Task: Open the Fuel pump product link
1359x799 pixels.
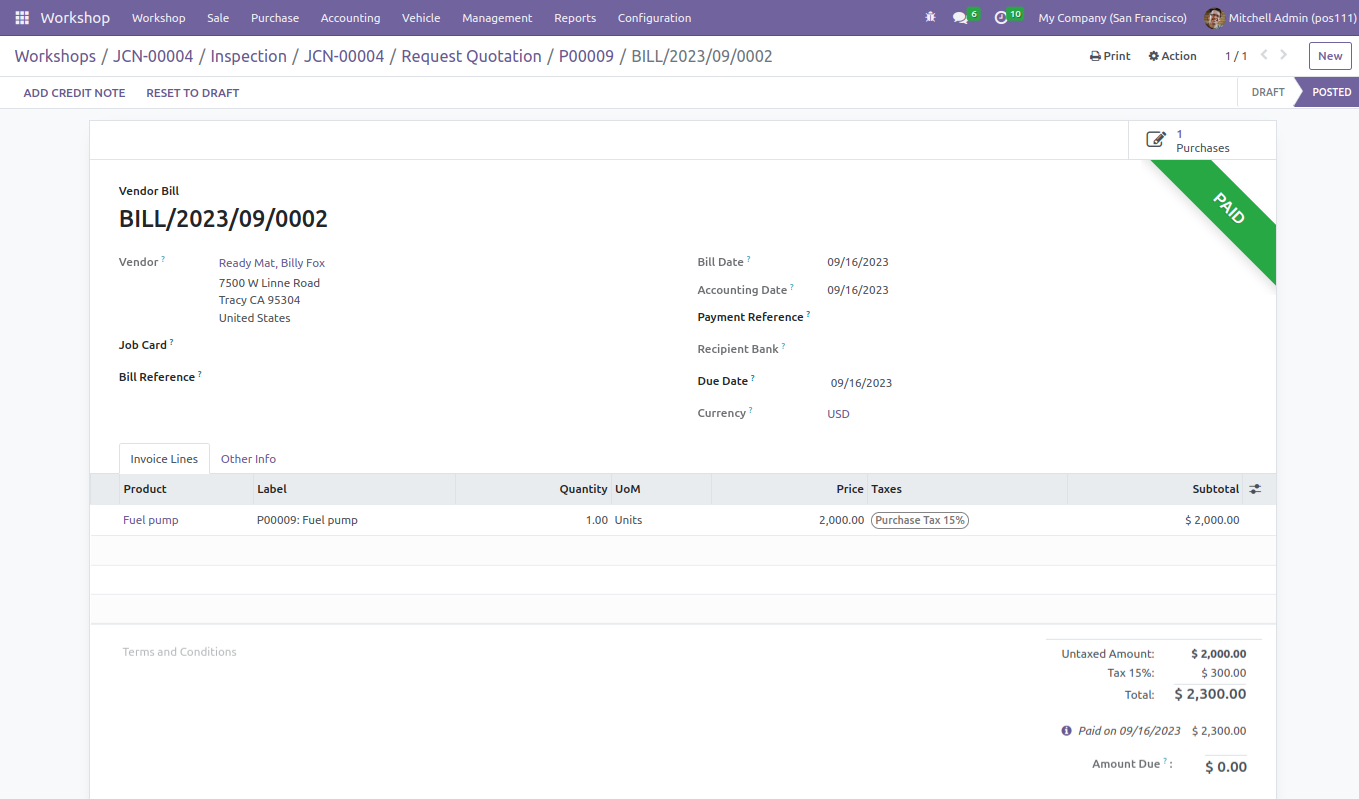Action: tap(151, 520)
